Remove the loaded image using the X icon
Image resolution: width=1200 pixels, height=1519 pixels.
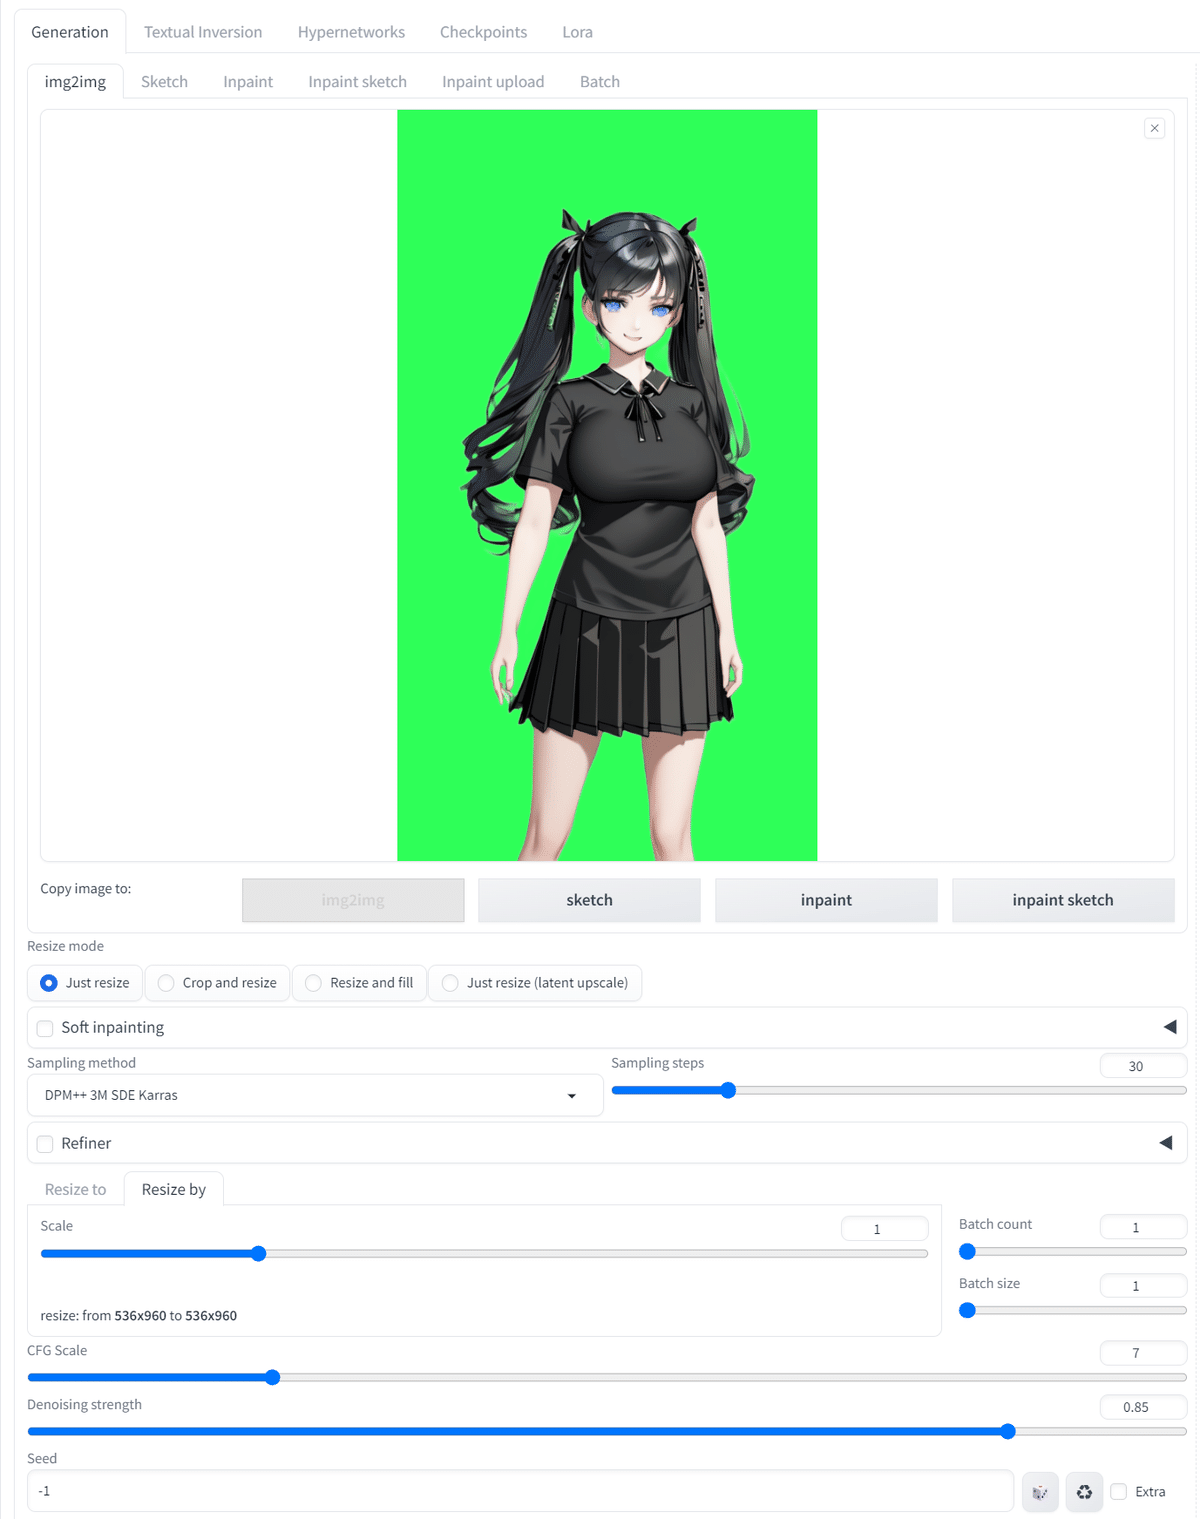(x=1154, y=128)
